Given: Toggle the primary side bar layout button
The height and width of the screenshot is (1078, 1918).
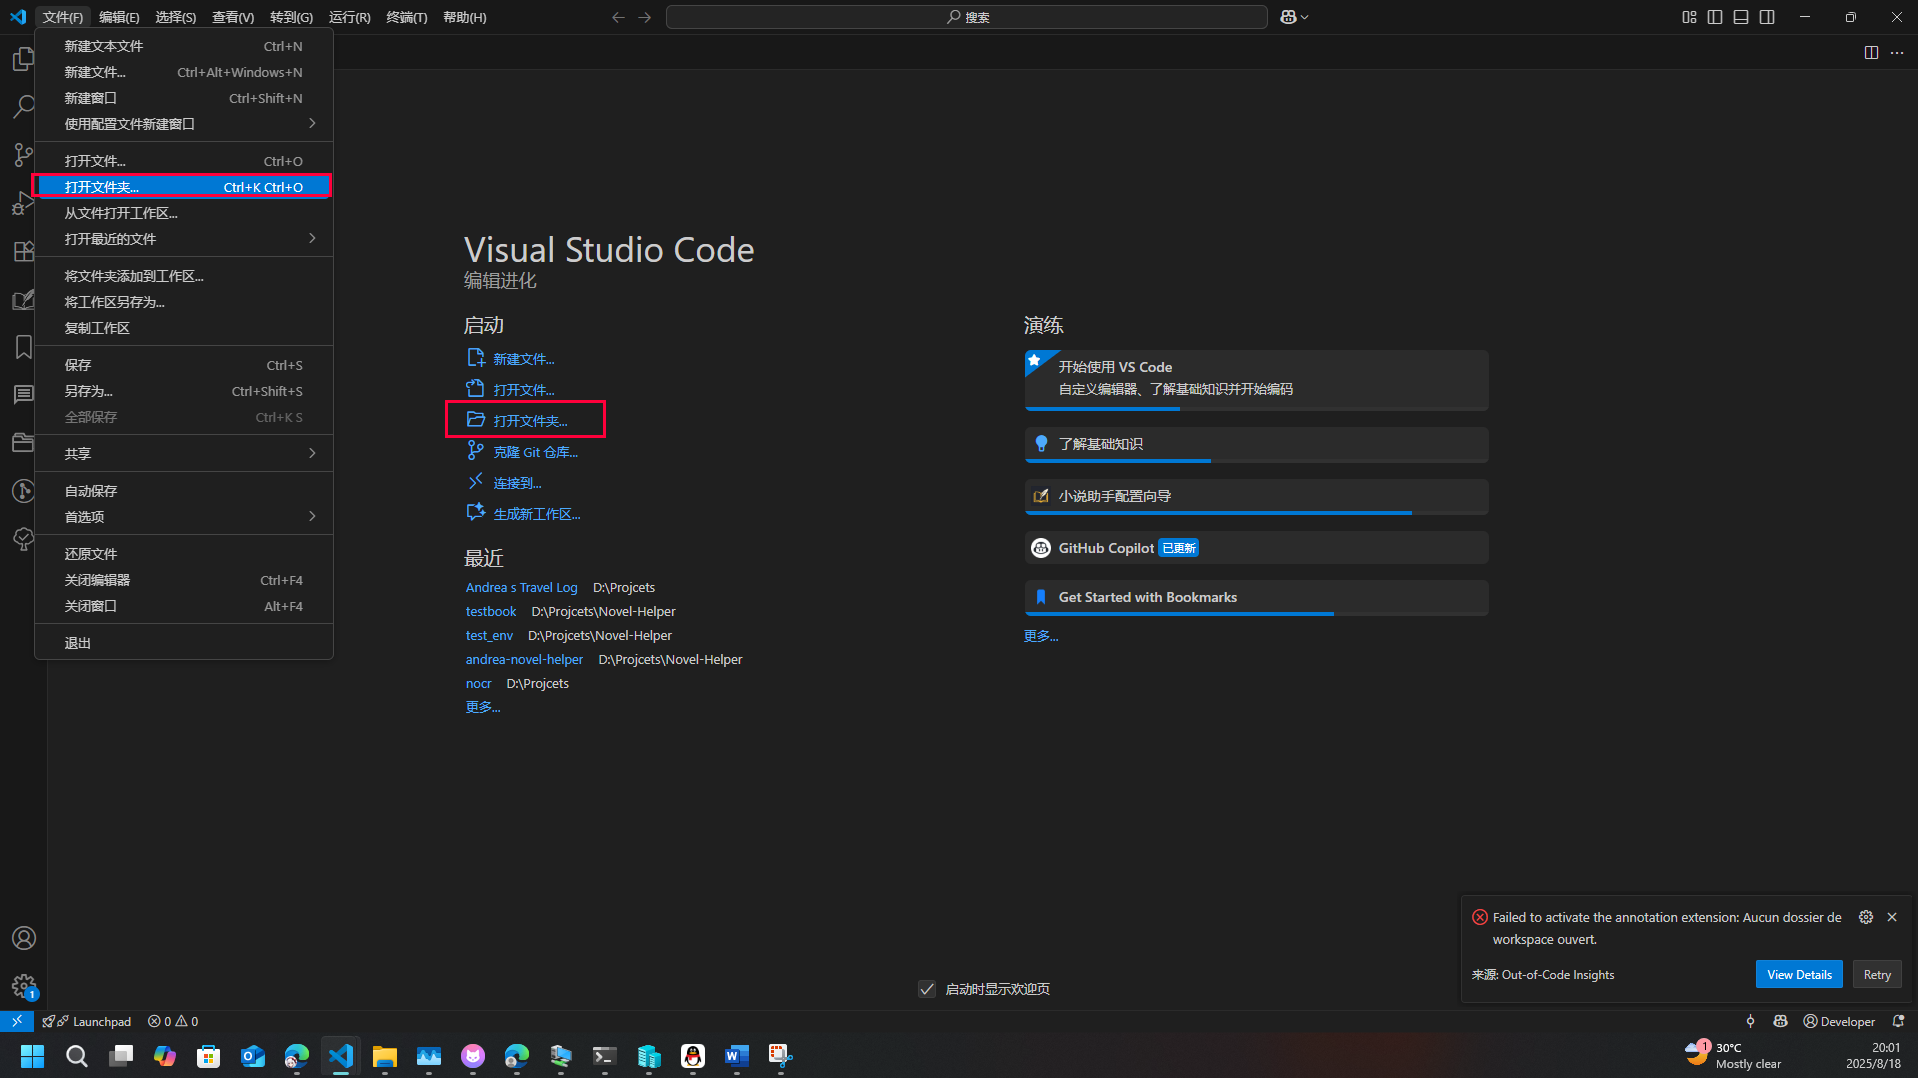Looking at the screenshot, I should pyautogui.click(x=1715, y=17).
